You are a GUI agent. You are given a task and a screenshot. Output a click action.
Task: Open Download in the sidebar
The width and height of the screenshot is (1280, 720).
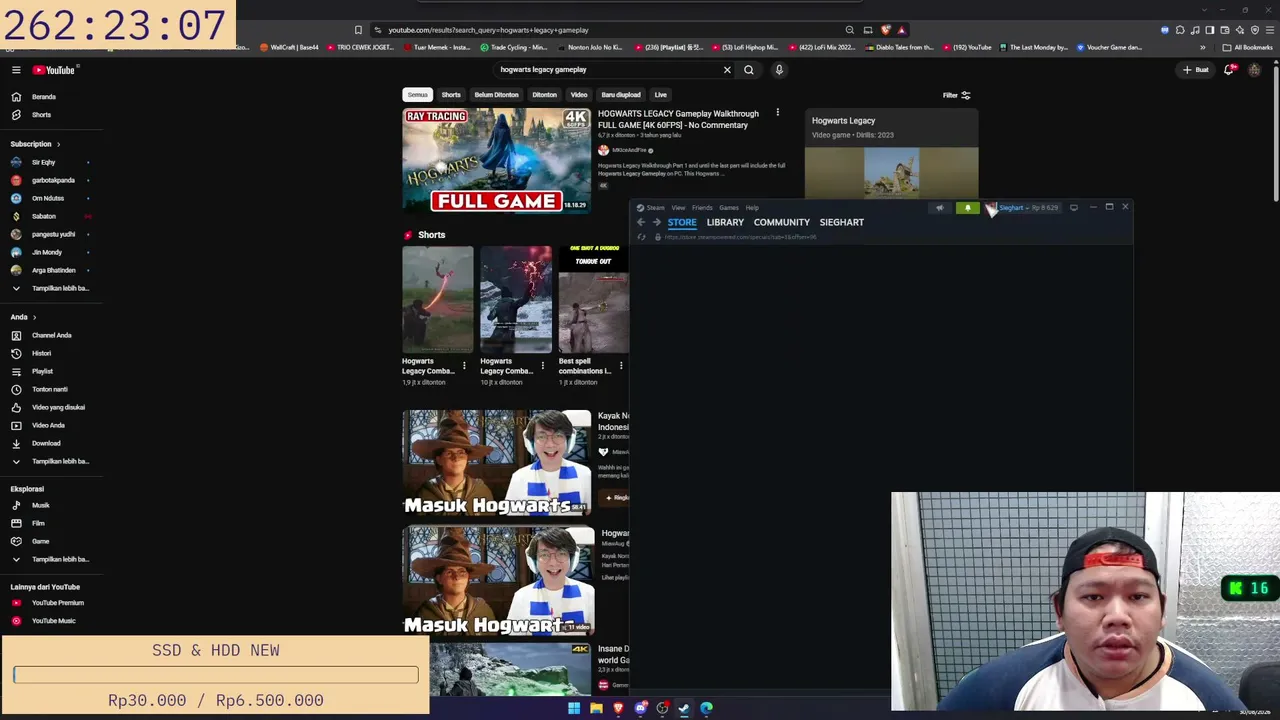46,443
